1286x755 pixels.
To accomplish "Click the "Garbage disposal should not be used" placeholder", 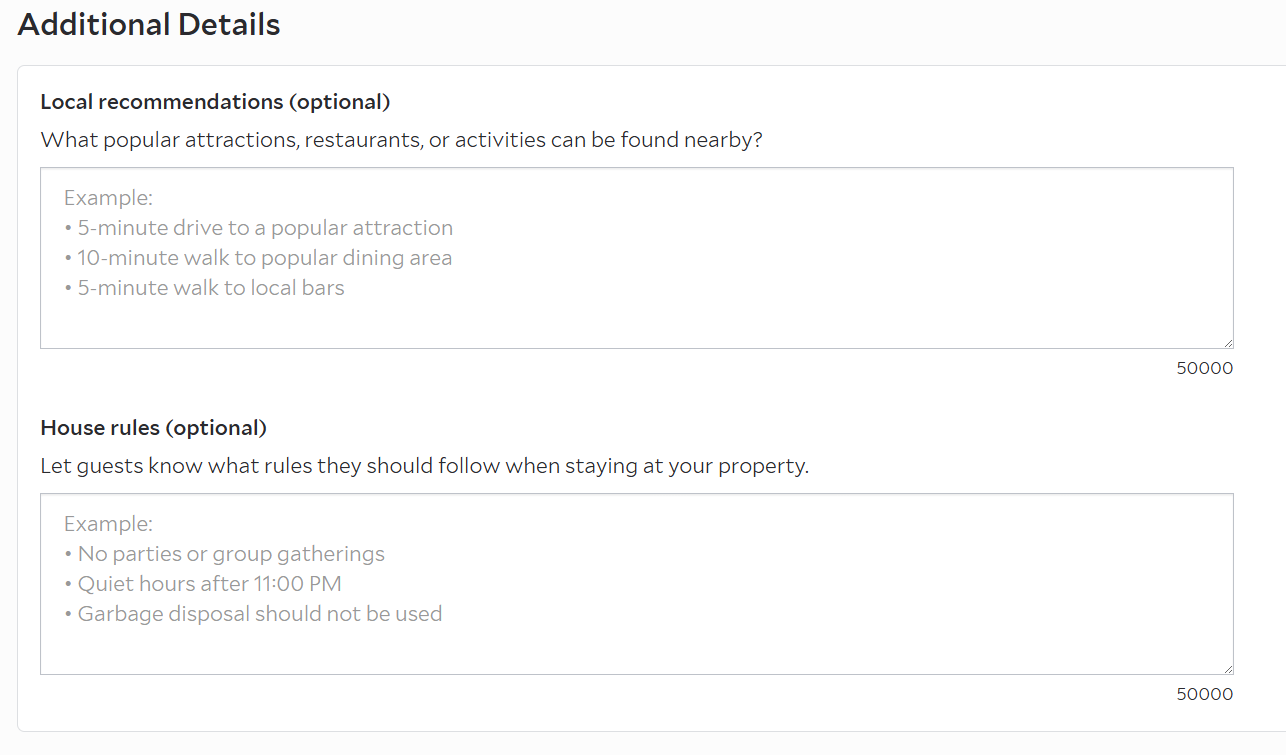I will coord(260,614).
